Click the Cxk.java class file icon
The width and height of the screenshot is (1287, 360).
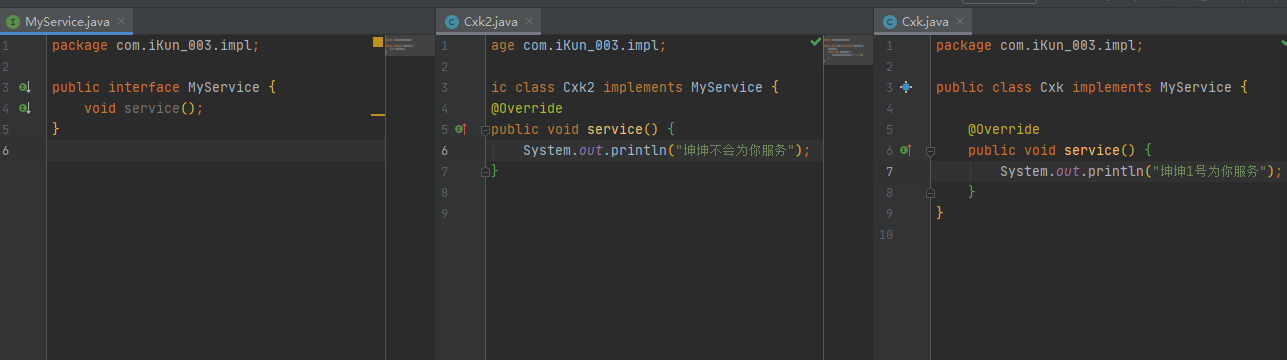pos(890,21)
